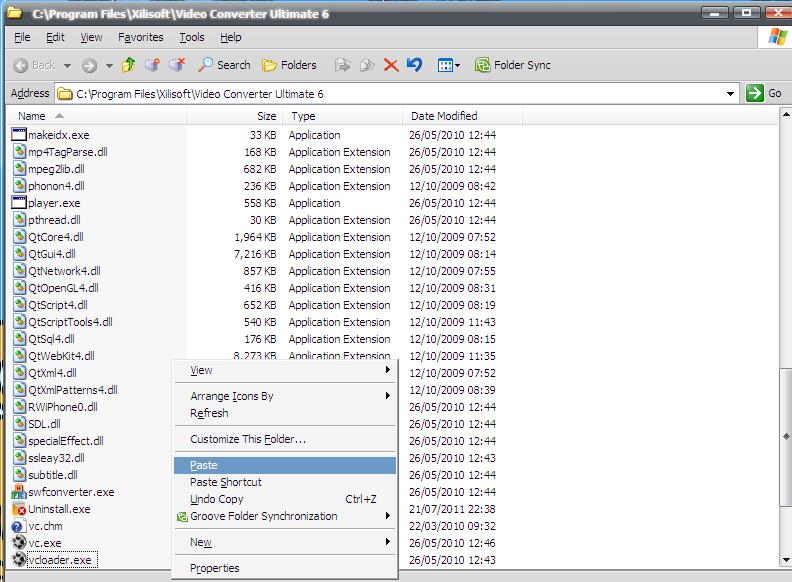
Task: Sort by the Name column header
Action: click(98, 116)
